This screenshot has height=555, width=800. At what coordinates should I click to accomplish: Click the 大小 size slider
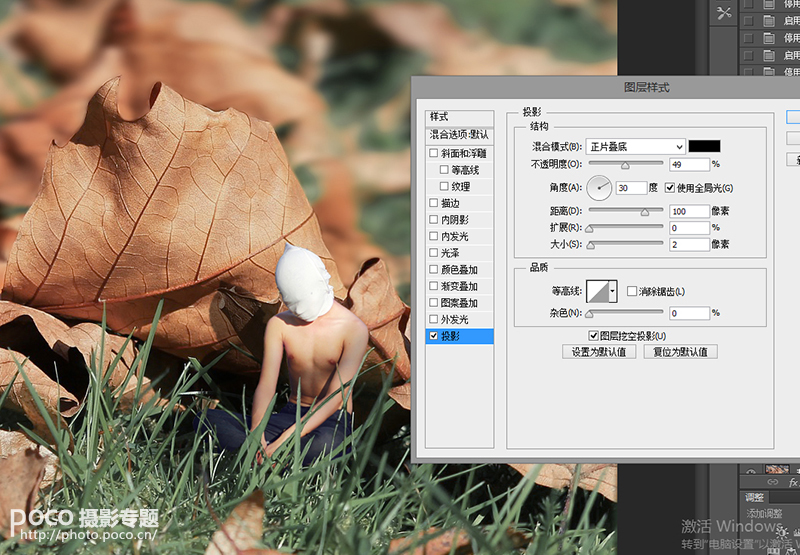[x=626, y=244]
